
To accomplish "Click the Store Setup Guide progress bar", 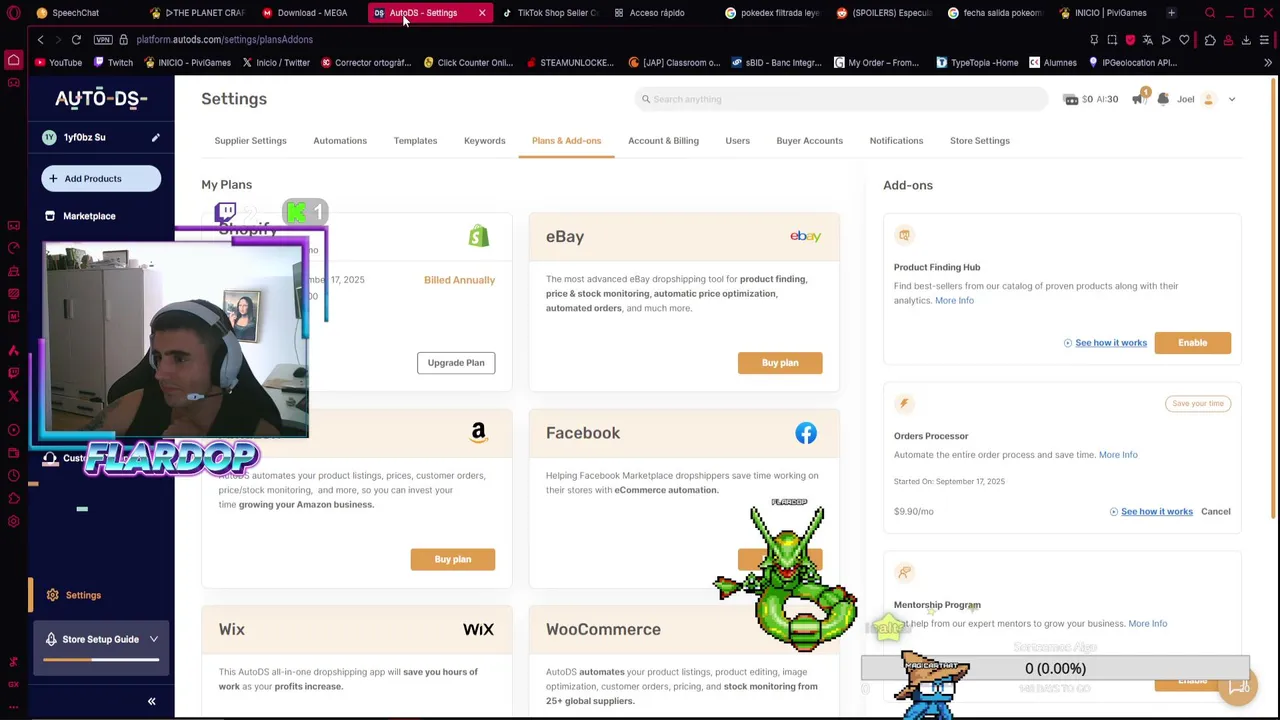I will 101,660.
